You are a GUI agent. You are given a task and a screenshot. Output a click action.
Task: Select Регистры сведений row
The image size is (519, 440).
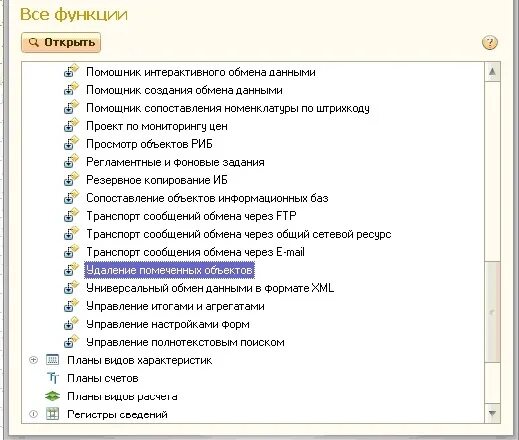(x=117, y=414)
